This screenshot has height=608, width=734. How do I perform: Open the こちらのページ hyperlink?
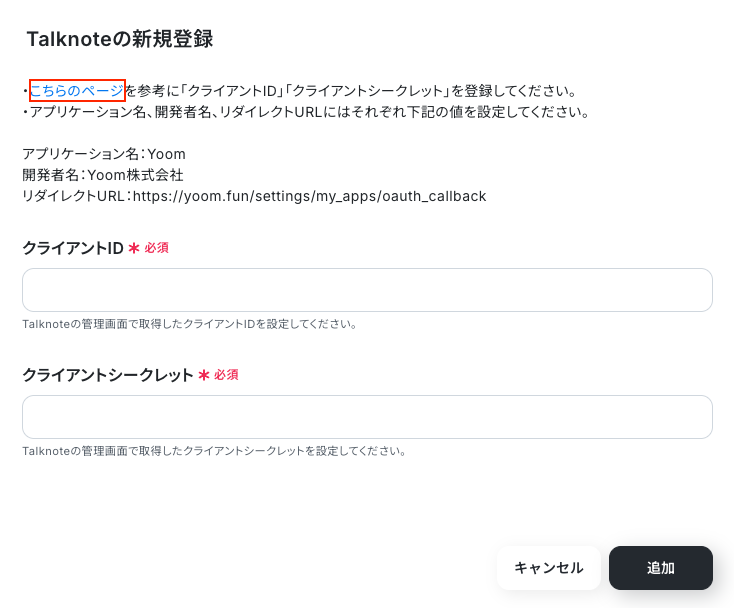(77, 90)
